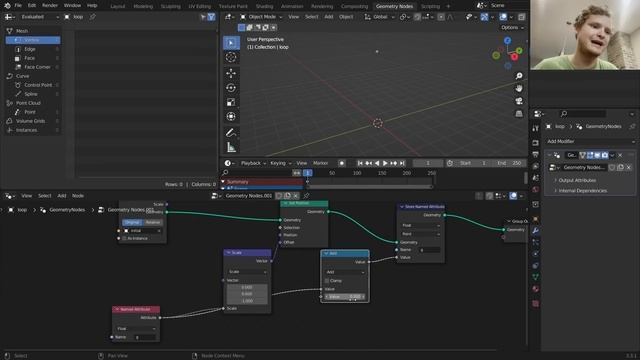Open the Playback menu in timeline

point(253,163)
